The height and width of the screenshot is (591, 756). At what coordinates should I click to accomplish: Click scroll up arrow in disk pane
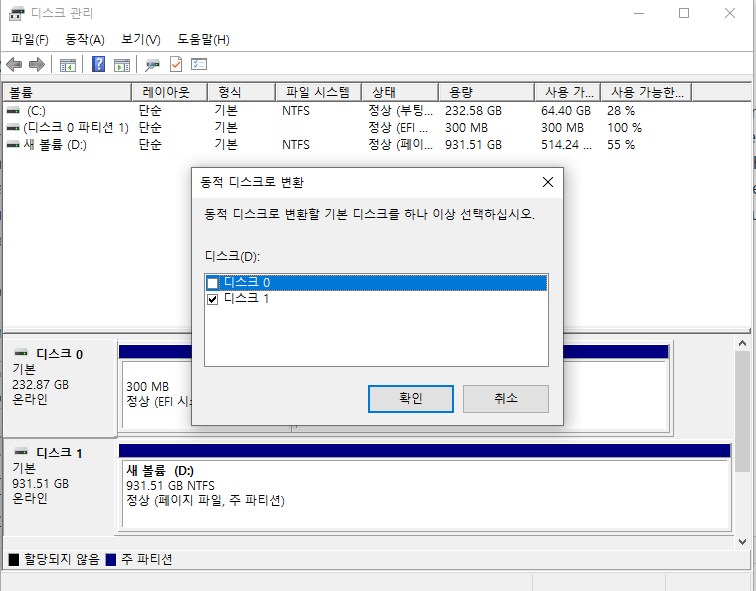coord(742,344)
